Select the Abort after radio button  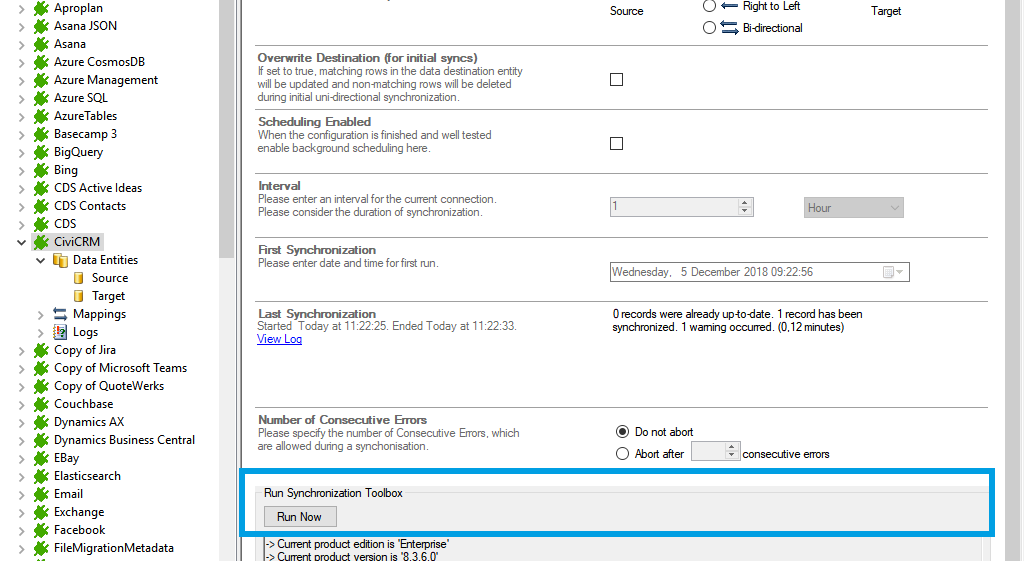622,454
